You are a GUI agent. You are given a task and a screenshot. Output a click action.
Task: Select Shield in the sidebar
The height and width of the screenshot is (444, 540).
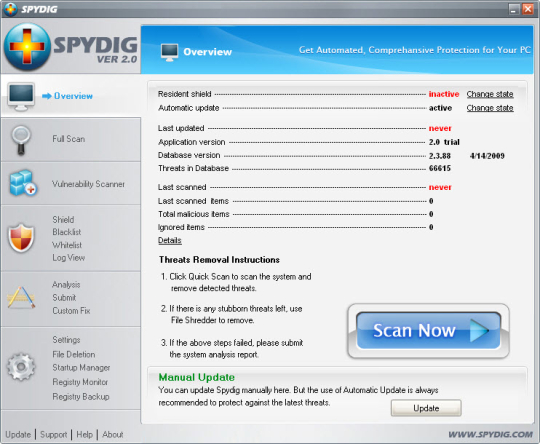(63, 220)
